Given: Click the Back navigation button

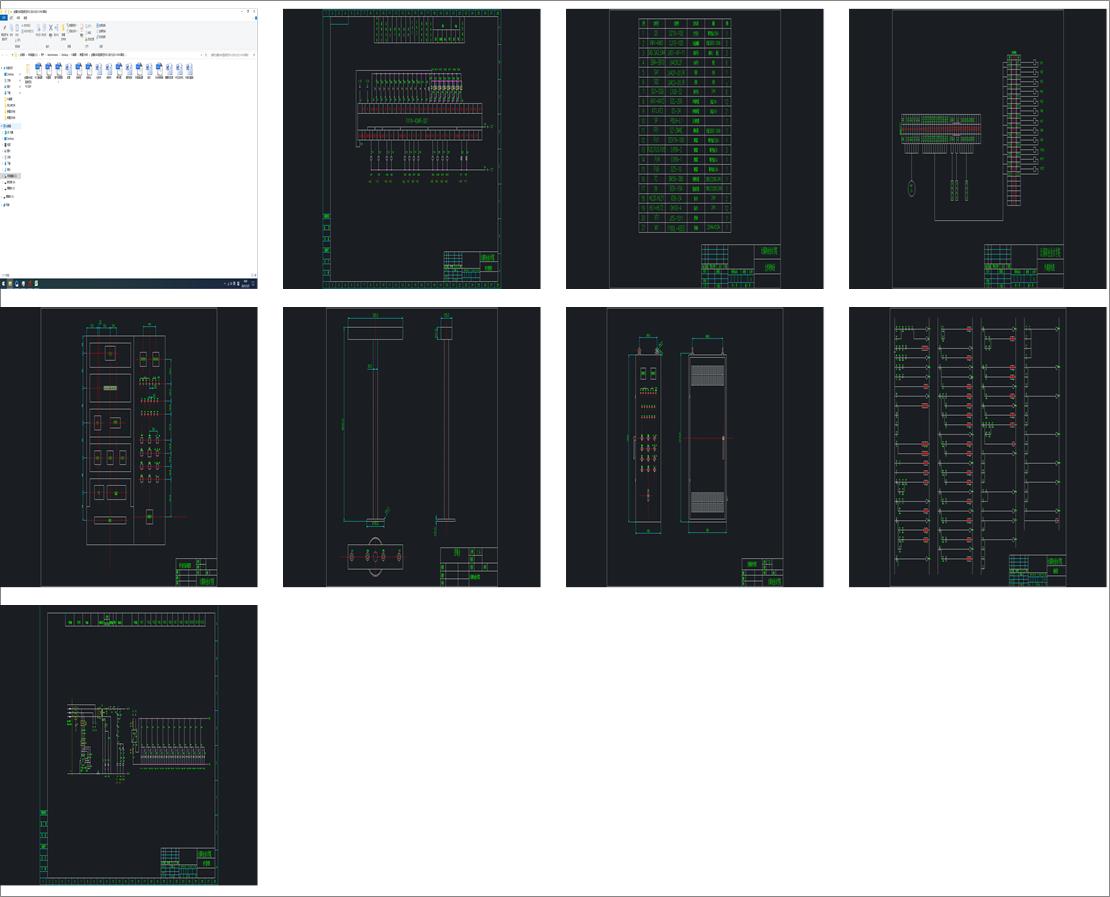Looking at the screenshot, I should [2, 55].
